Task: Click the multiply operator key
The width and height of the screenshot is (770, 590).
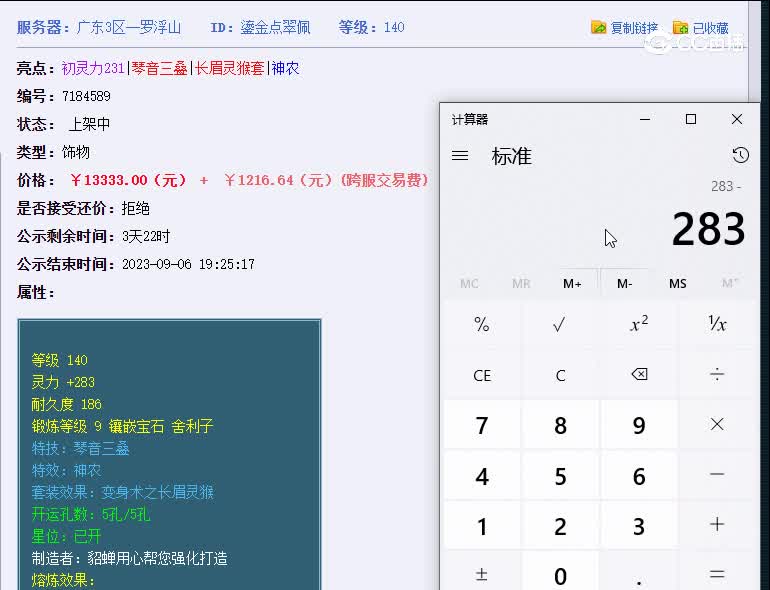Action: [717, 424]
